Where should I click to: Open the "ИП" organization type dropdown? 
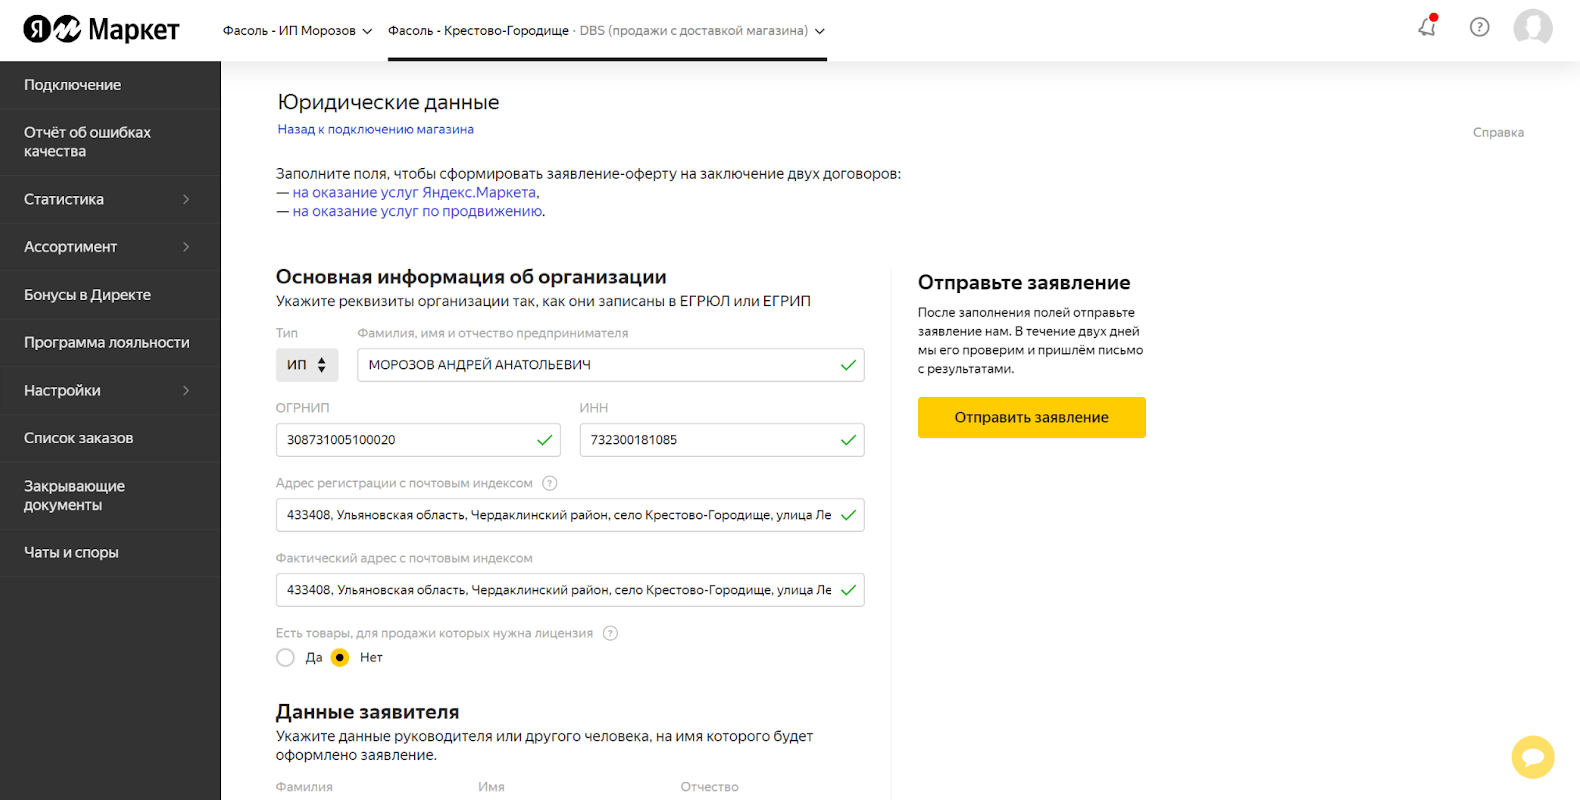307,365
